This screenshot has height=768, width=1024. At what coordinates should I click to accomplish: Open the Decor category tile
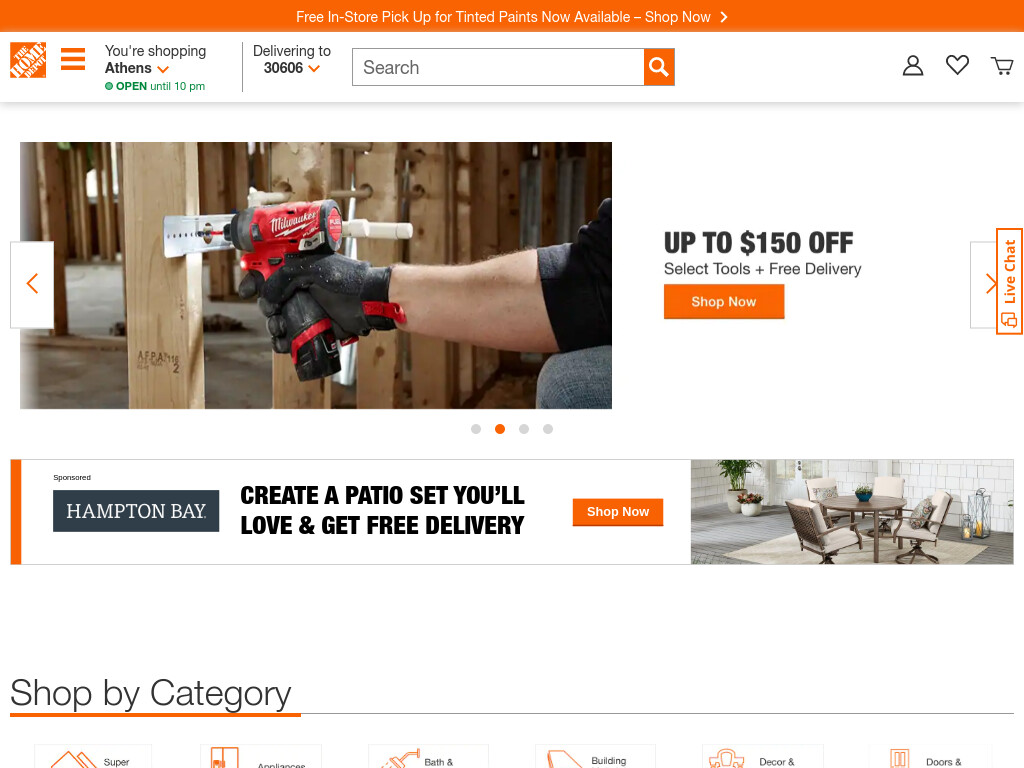762,756
